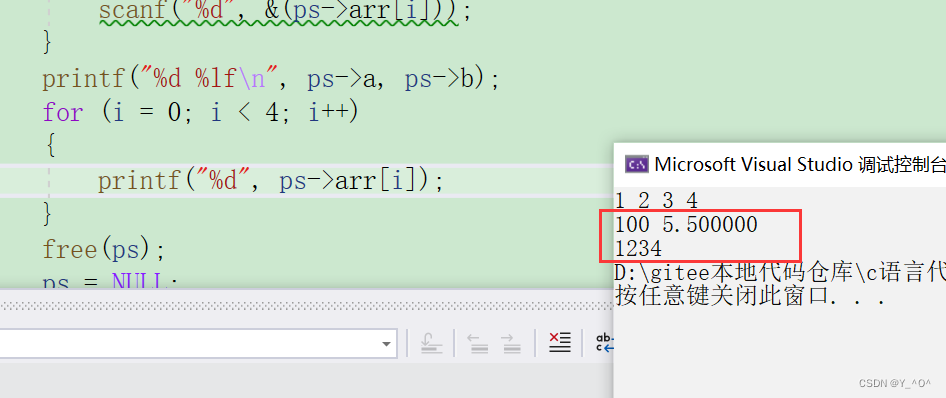This screenshot has height=398, width=946.
Task: Click the 按任意键关闭此窗口 message
Action: pyautogui.click(x=750, y=296)
